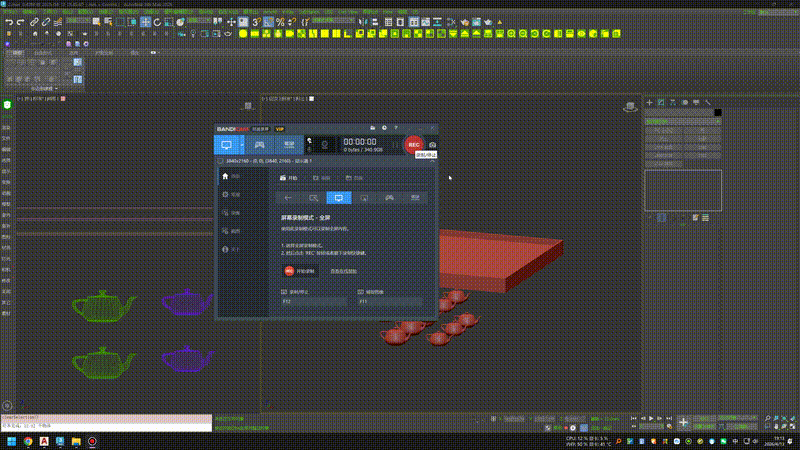Switch to the Create tab (plus) in the command panel
Image resolution: width=800 pixels, height=450 pixels.
coord(649,103)
